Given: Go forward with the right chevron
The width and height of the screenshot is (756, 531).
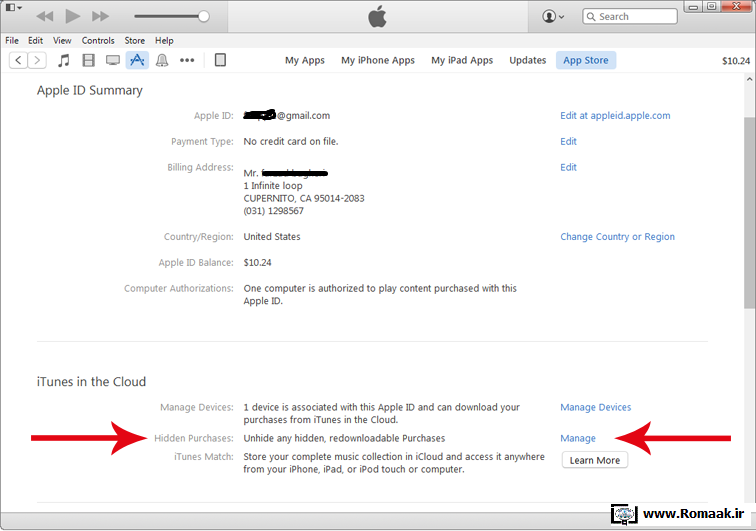Looking at the screenshot, I should point(37,60).
